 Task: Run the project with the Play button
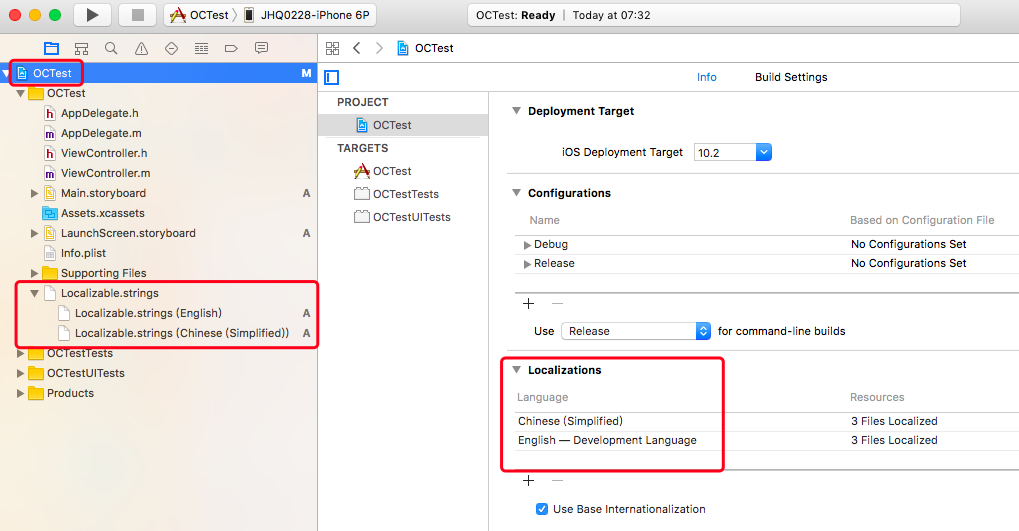coord(92,15)
